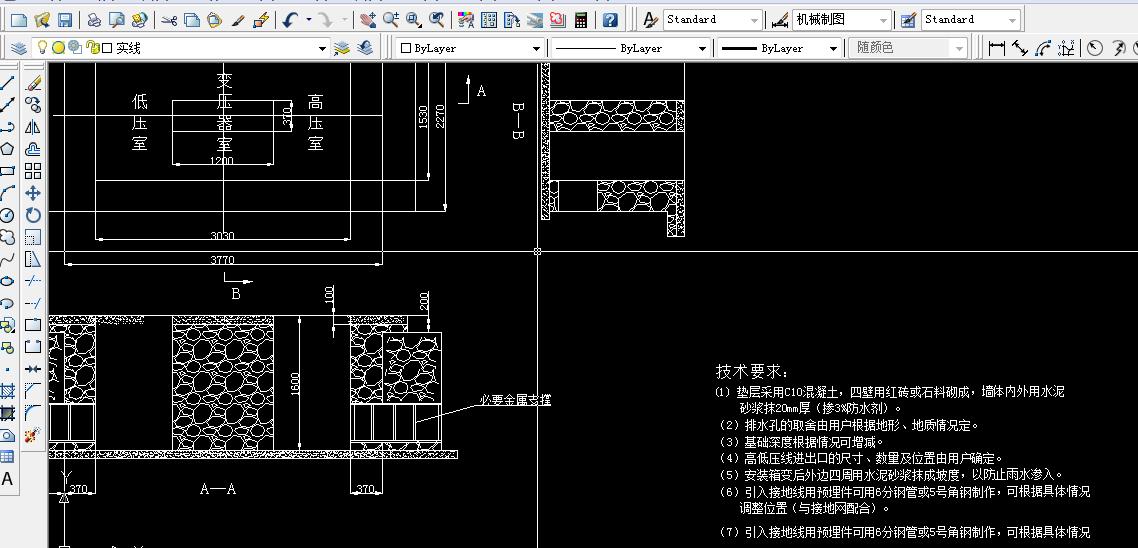Select the Multiline Text A tool
The image size is (1138, 548).
pyautogui.click(x=8, y=479)
